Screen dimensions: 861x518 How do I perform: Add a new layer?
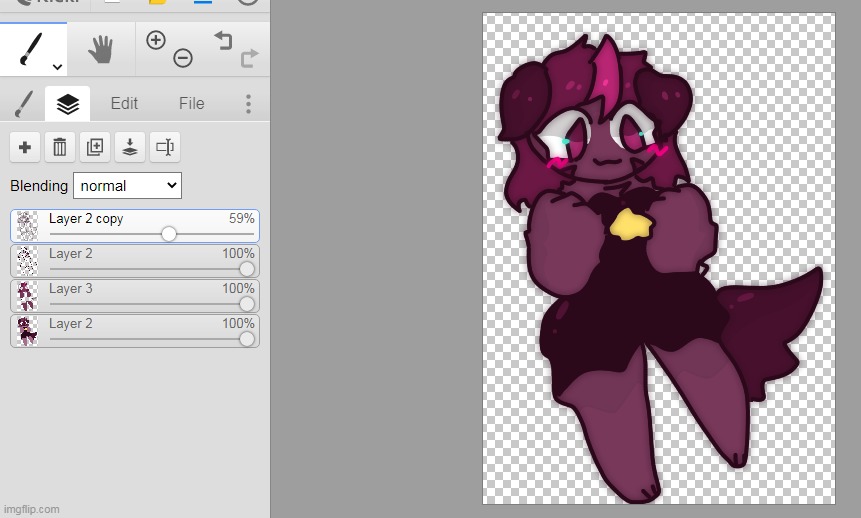pos(25,147)
